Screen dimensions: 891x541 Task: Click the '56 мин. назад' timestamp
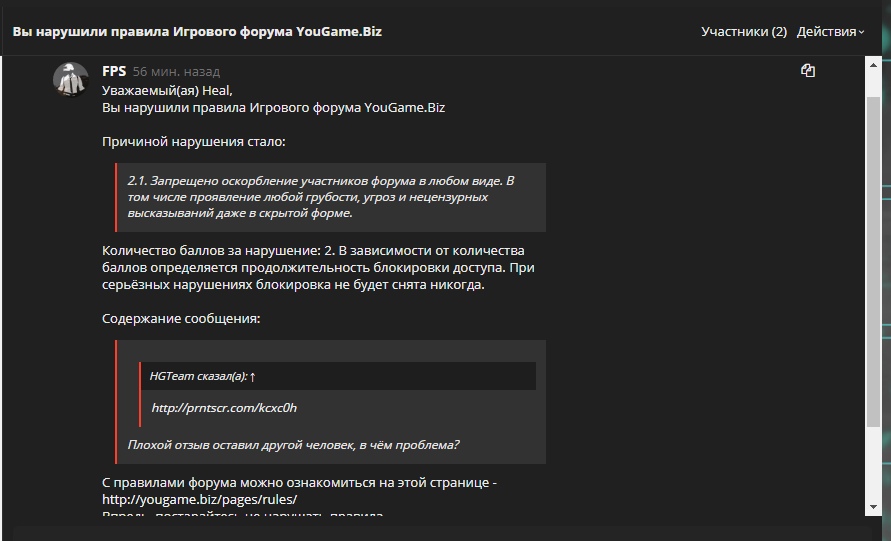(x=176, y=72)
